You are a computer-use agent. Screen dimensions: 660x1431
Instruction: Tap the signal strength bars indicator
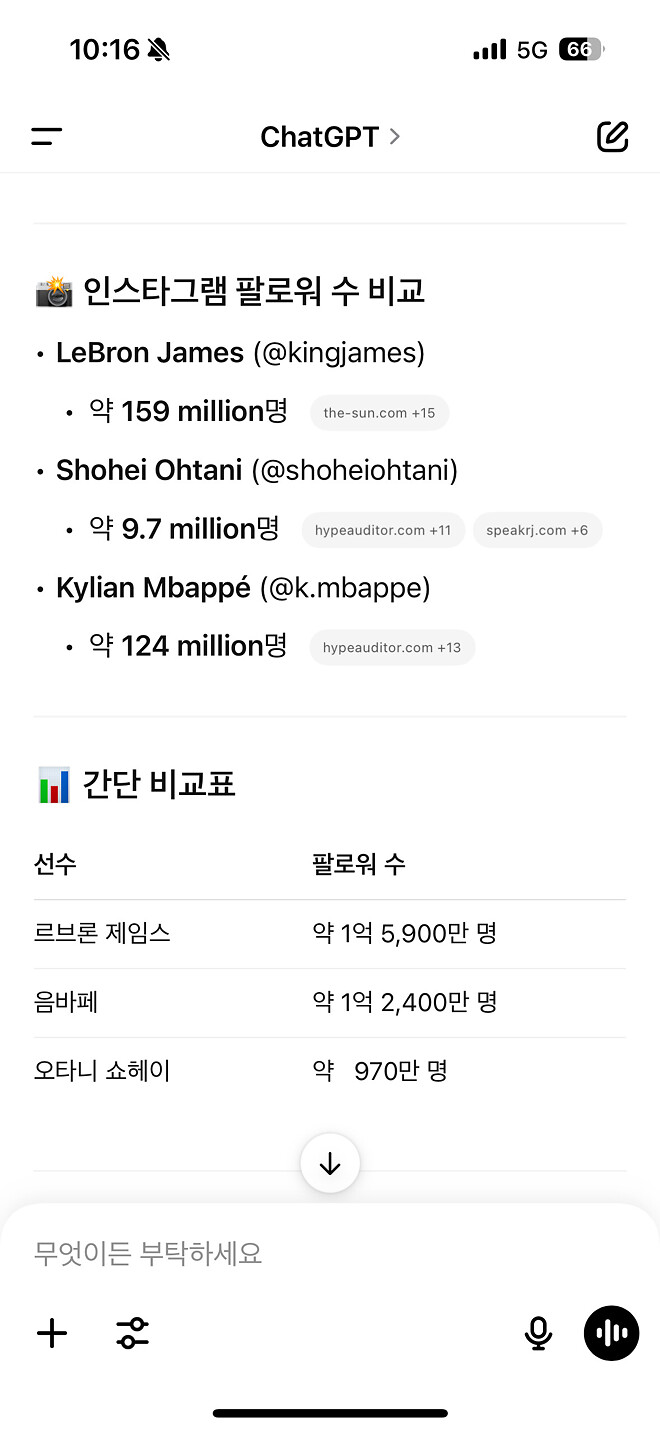pyautogui.click(x=489, y=48)
